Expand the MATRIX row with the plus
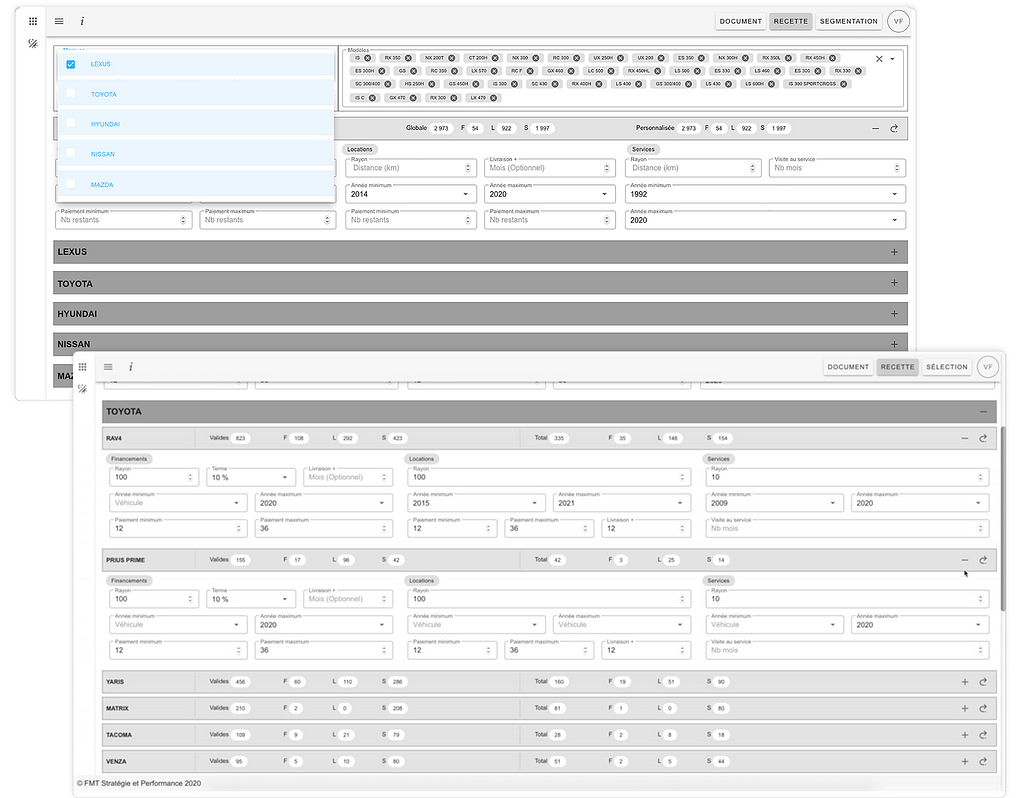The image size is (1023, 798). pyautogui.click(x=964, y=709)
